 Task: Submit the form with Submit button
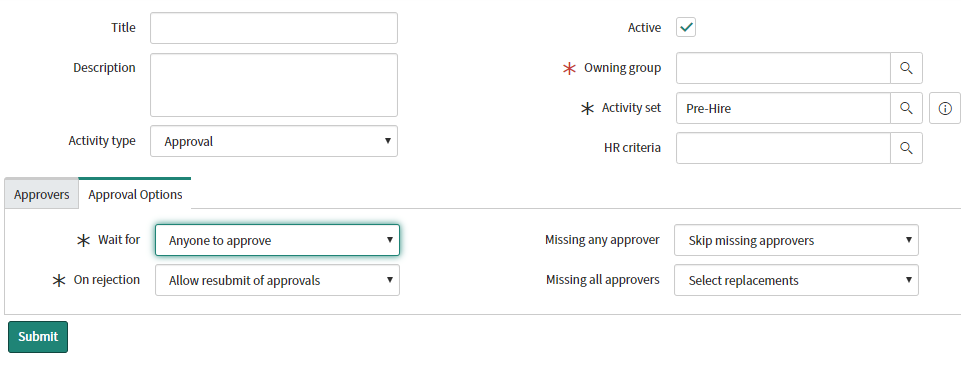[38, 336]
